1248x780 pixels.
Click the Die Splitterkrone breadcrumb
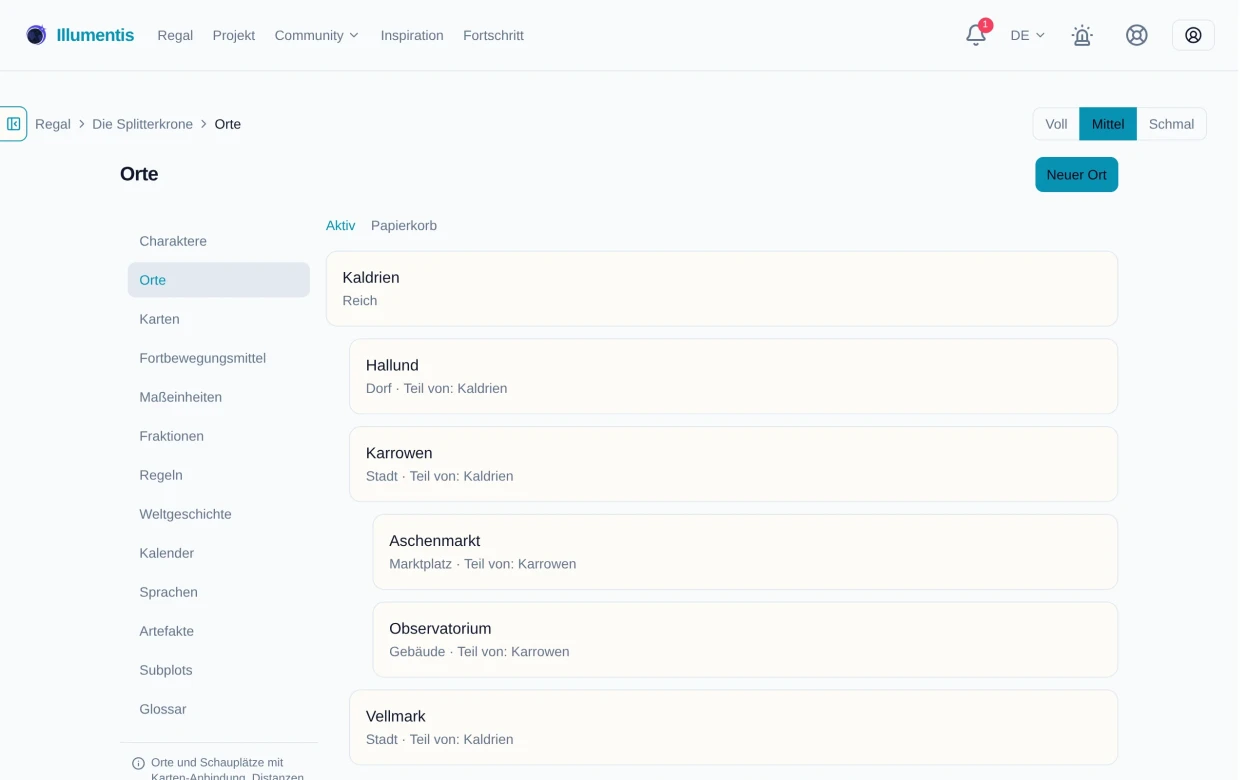tap(144, 124)
